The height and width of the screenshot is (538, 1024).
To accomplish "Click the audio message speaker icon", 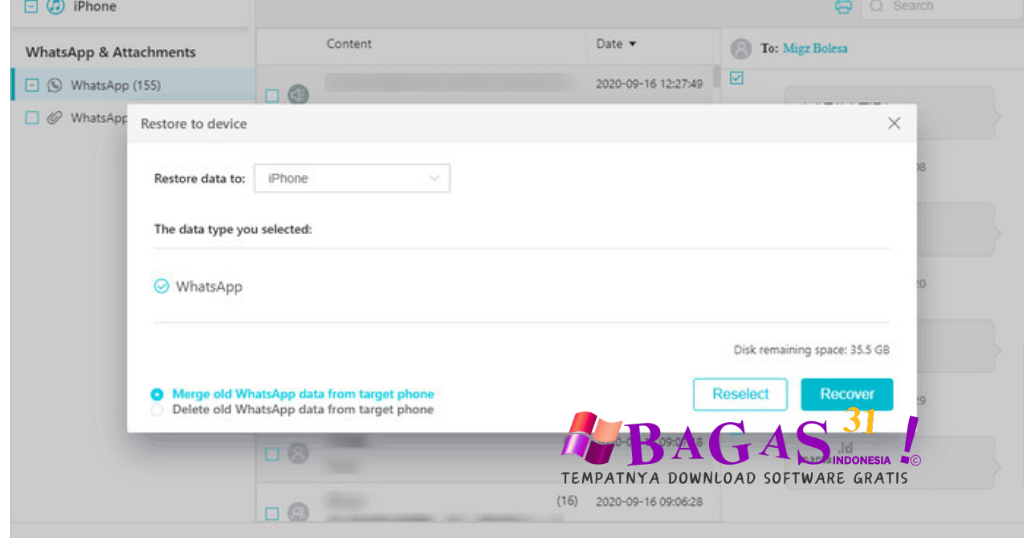I will (298, 95).
